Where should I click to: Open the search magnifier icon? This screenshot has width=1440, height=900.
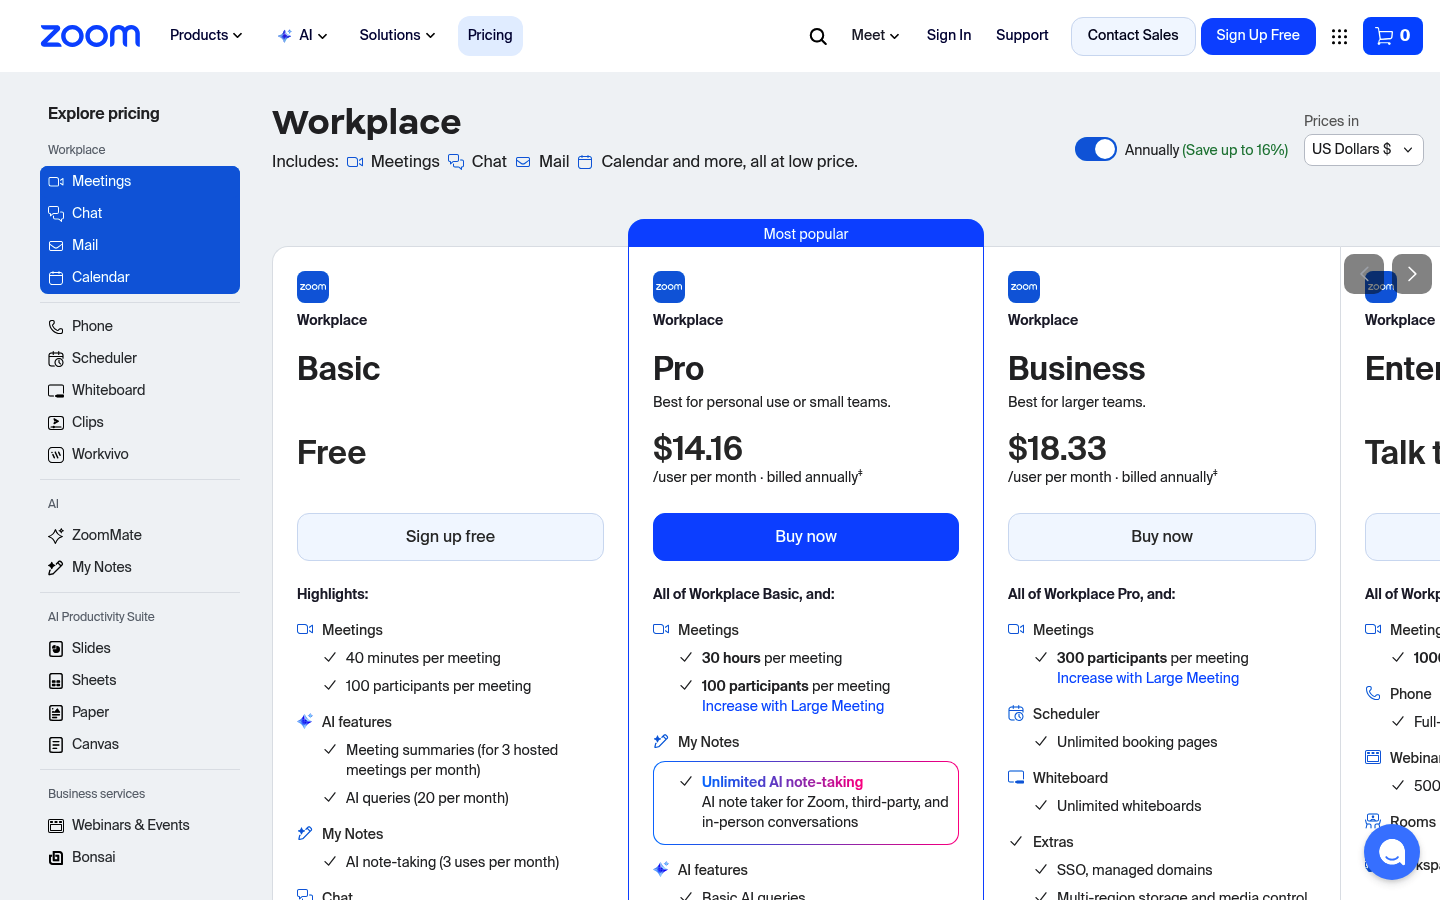(818, 36)
